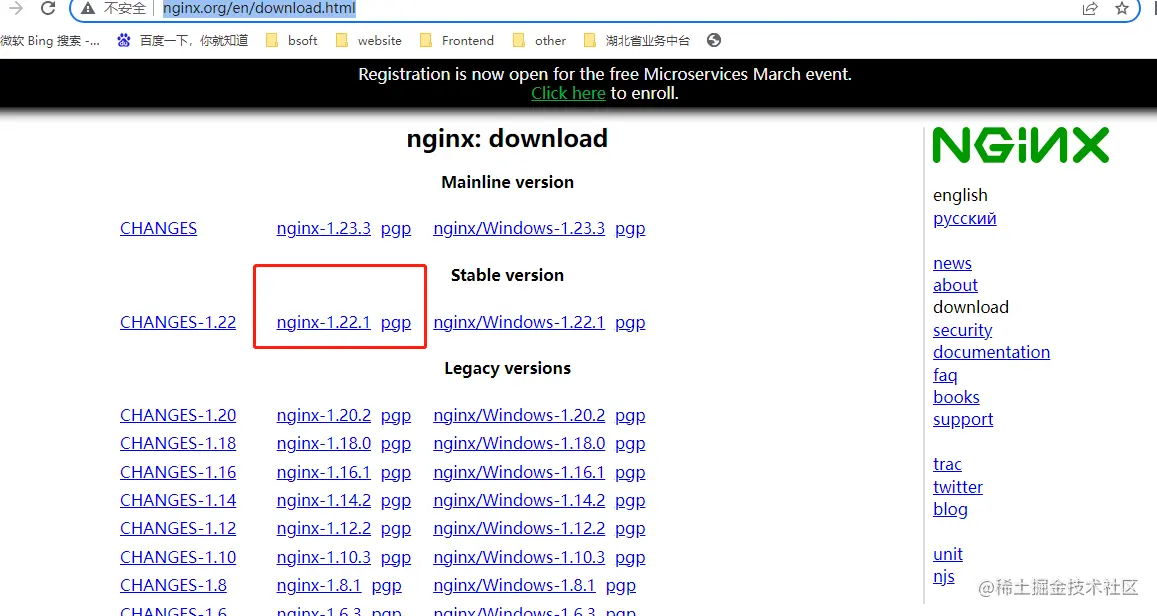Click the share page icon in address bar
This screenshot has width=1157, height=616.
coord(1090,8)
